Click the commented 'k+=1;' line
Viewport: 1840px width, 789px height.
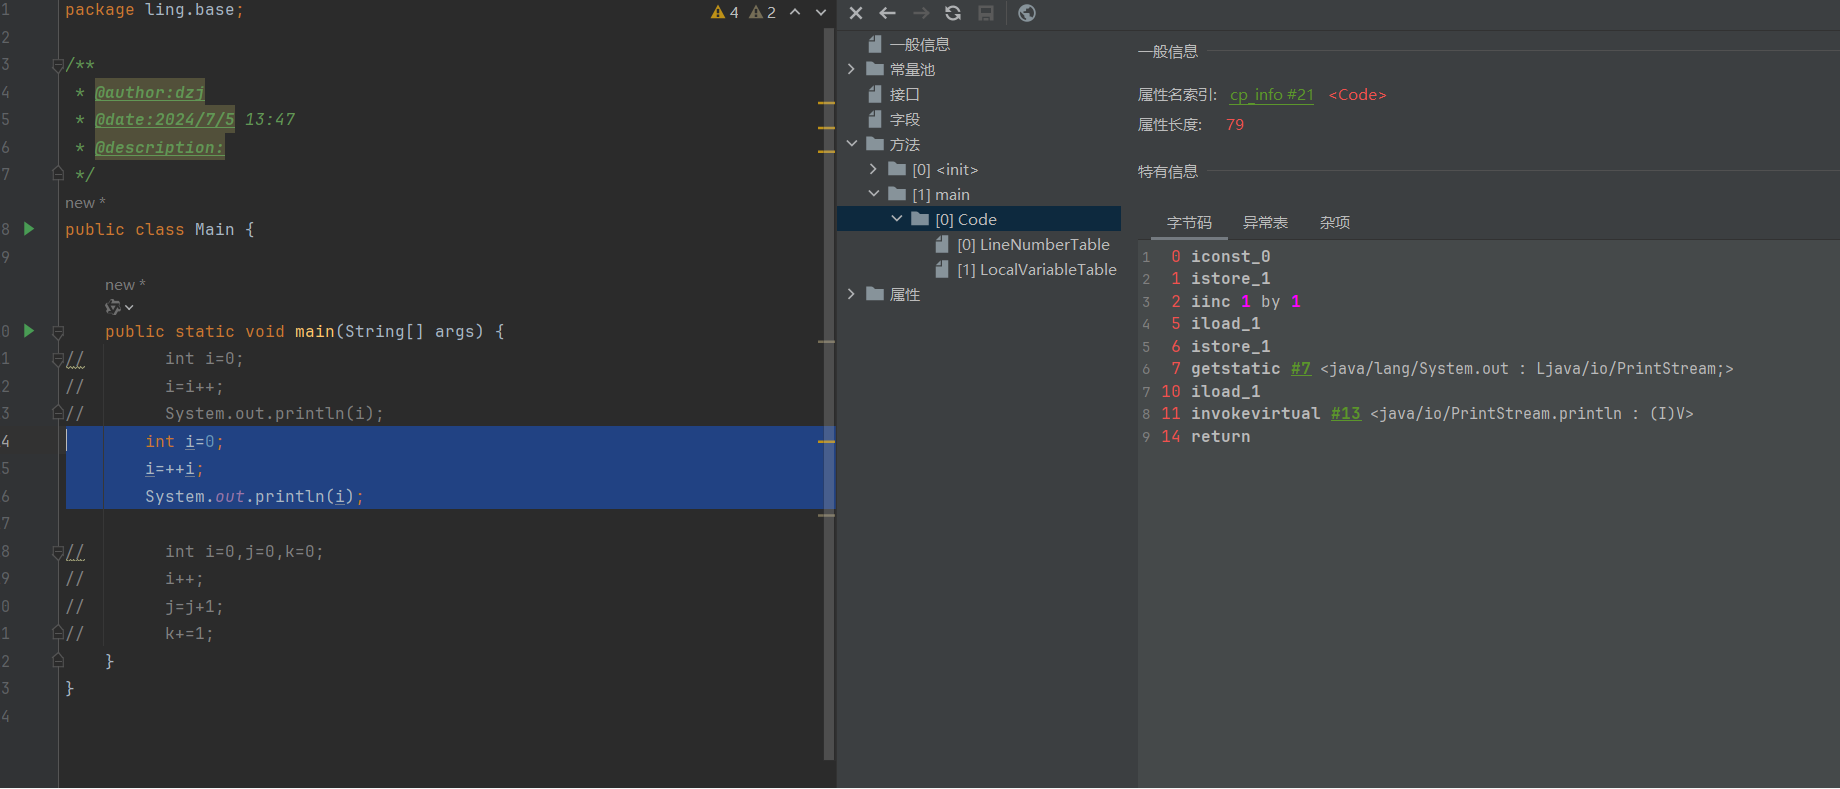189,634
